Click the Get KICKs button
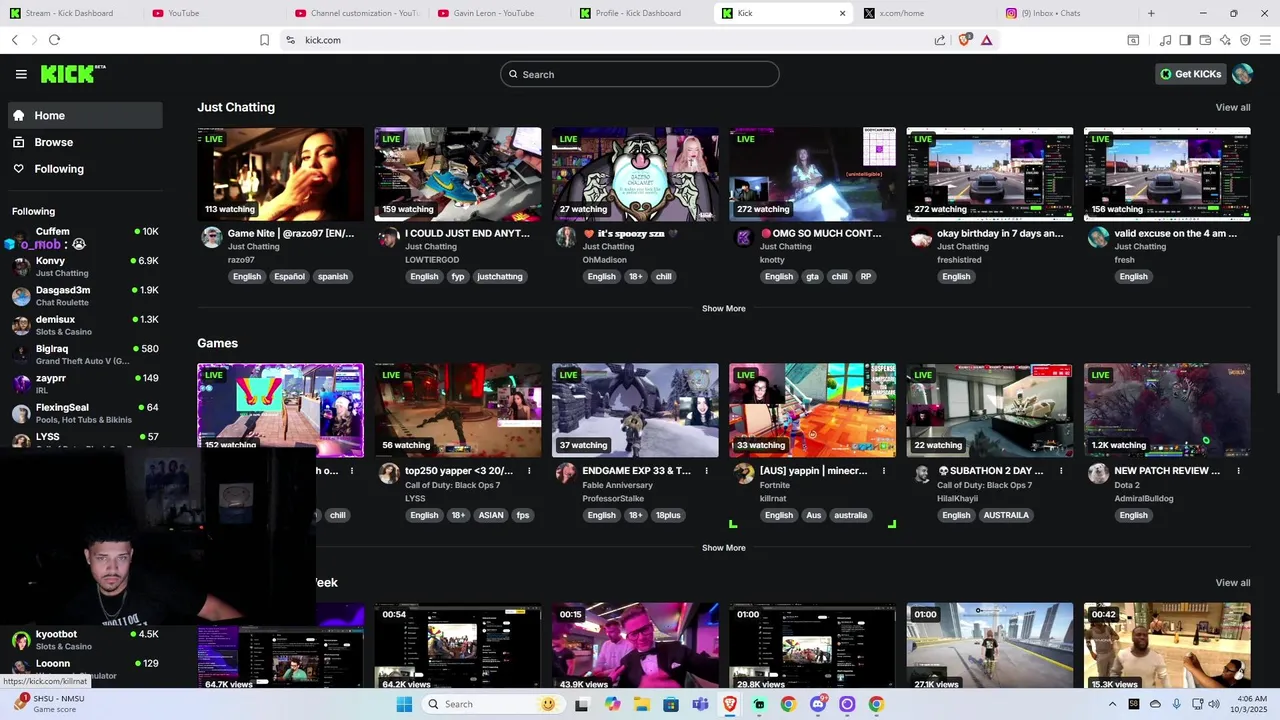 coord(1190,74)
